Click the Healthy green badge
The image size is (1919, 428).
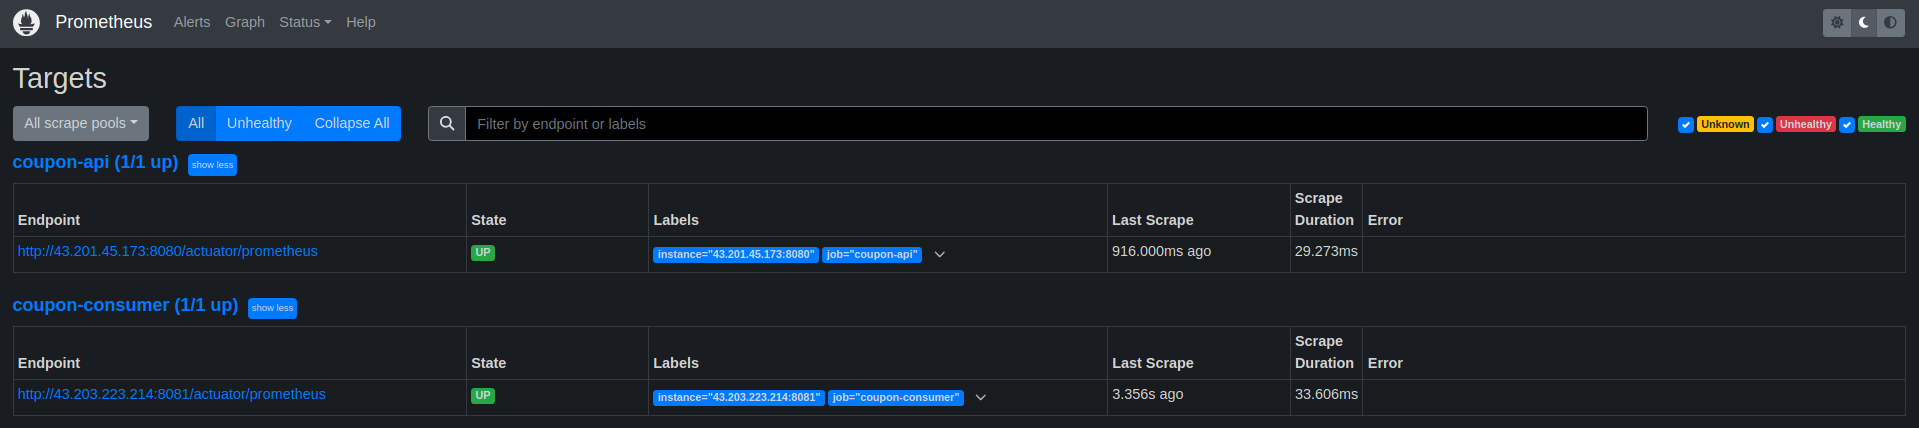[1881, 125]
